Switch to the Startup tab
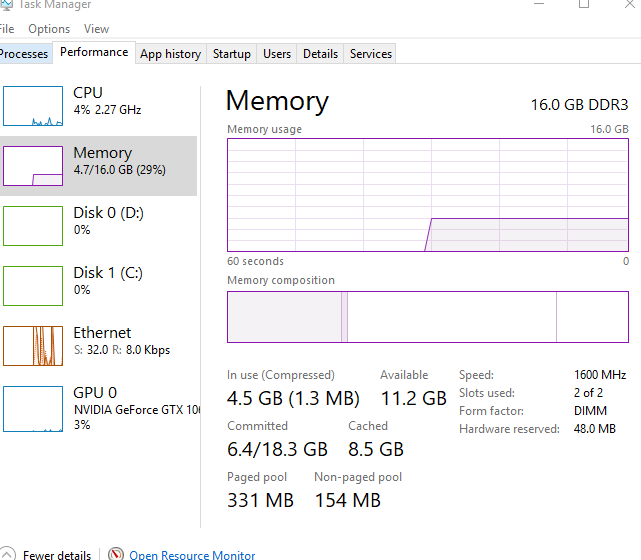 pos(232,54)
